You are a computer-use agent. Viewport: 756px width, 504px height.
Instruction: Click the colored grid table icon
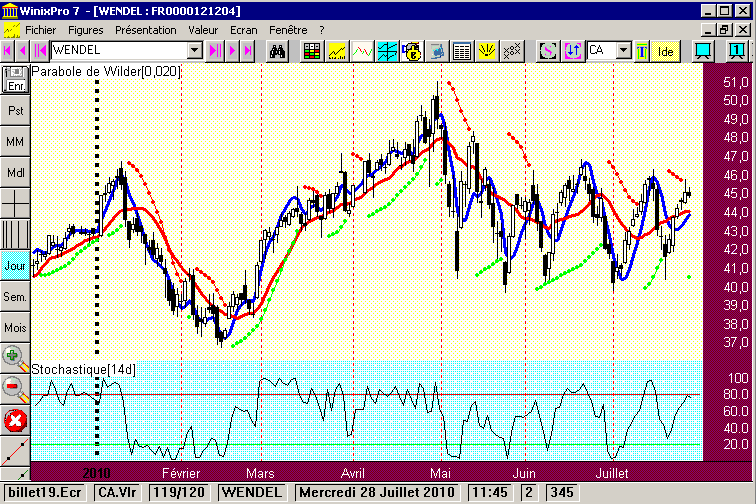point(312,51)
